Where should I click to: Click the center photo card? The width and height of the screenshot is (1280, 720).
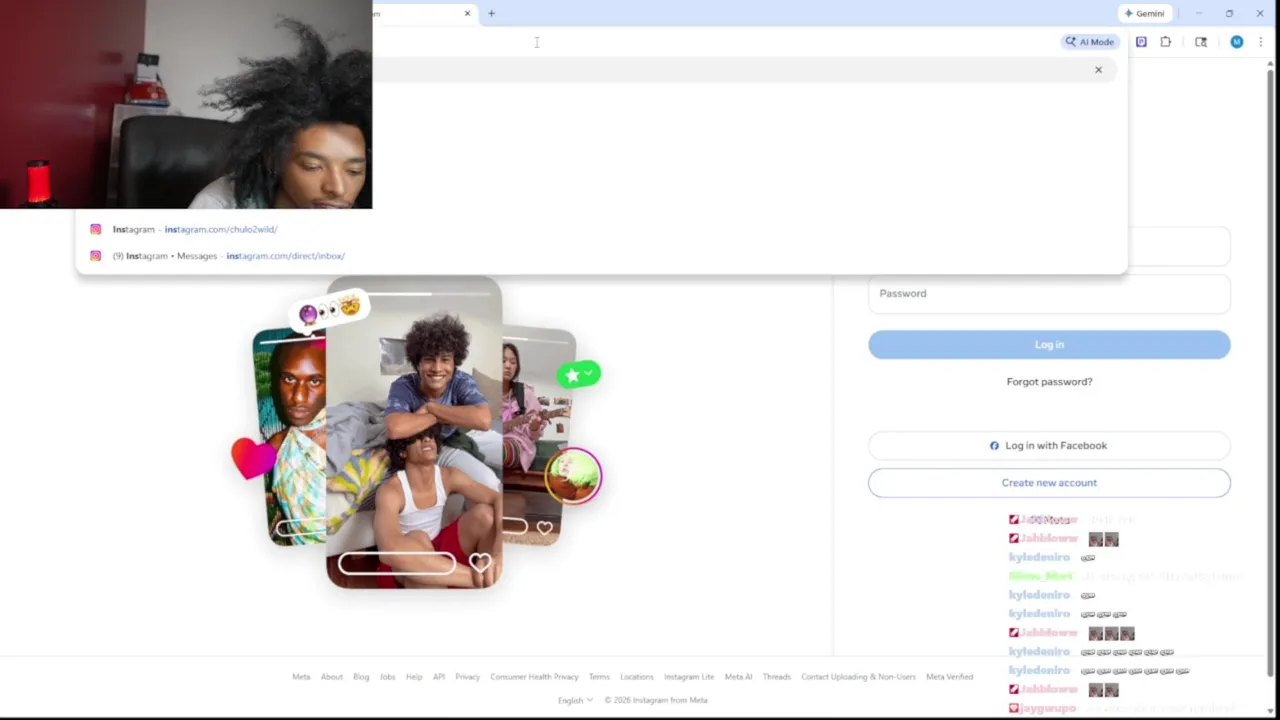414,432
